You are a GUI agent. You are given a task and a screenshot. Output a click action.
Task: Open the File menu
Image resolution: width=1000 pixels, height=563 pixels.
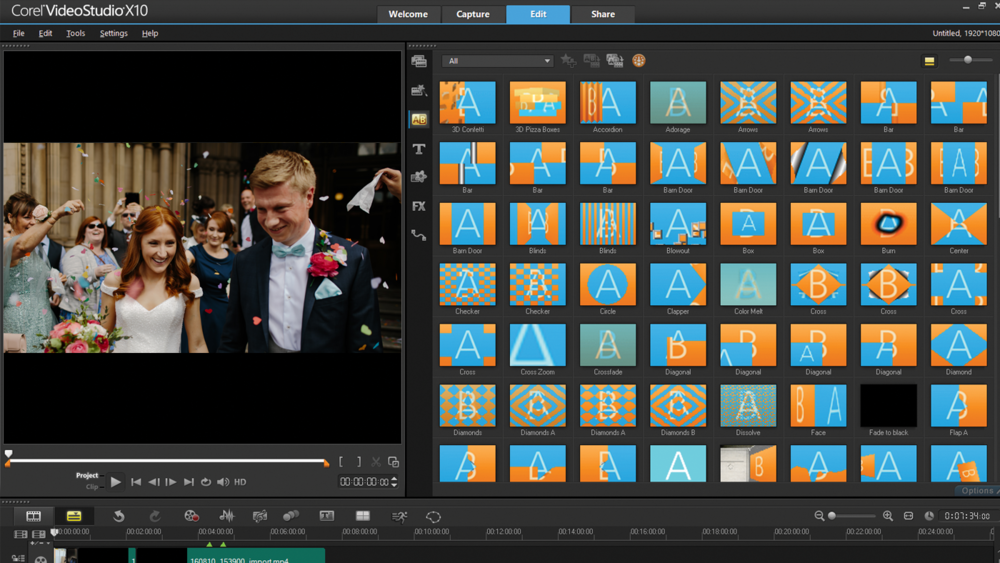(18, 33)
